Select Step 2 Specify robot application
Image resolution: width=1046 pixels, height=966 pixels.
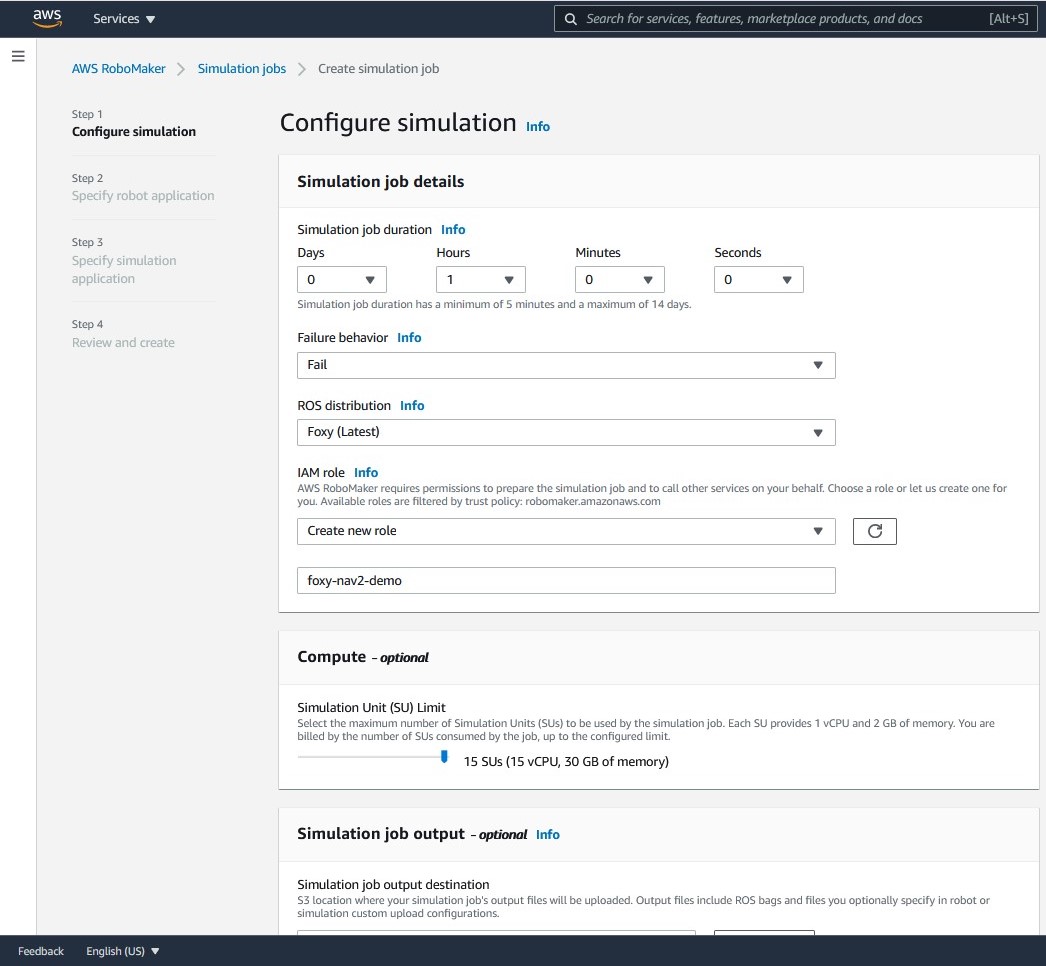[143, 187]
